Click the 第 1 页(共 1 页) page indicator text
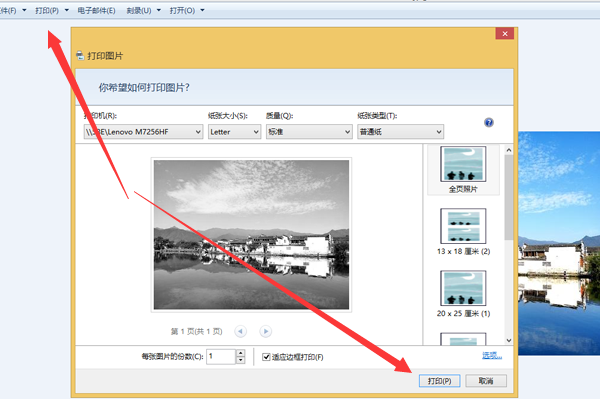600x399 pixels. point(196,331)
